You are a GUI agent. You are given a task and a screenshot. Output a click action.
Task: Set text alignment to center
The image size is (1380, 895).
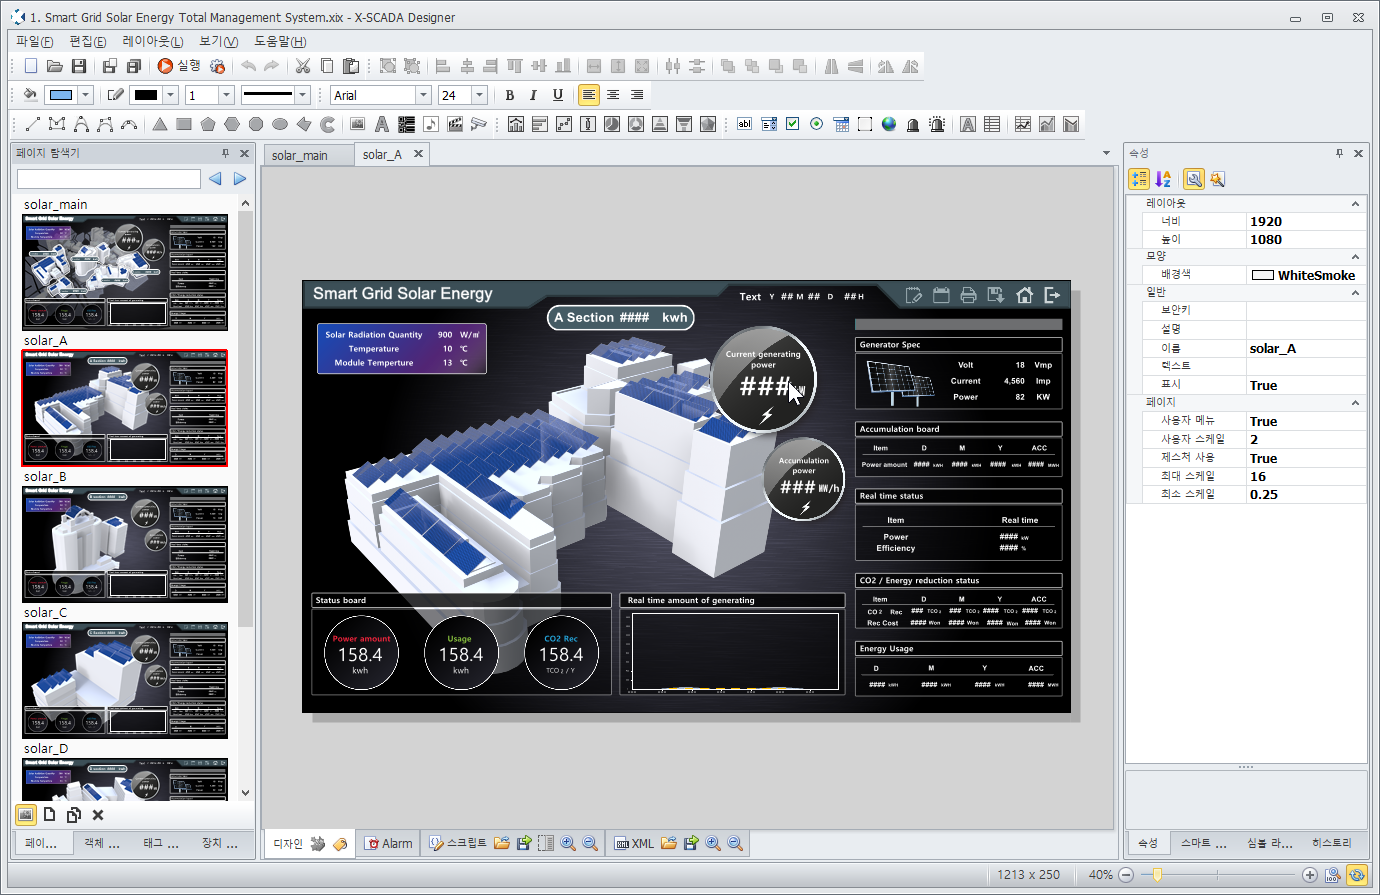[x=613, y=95]
